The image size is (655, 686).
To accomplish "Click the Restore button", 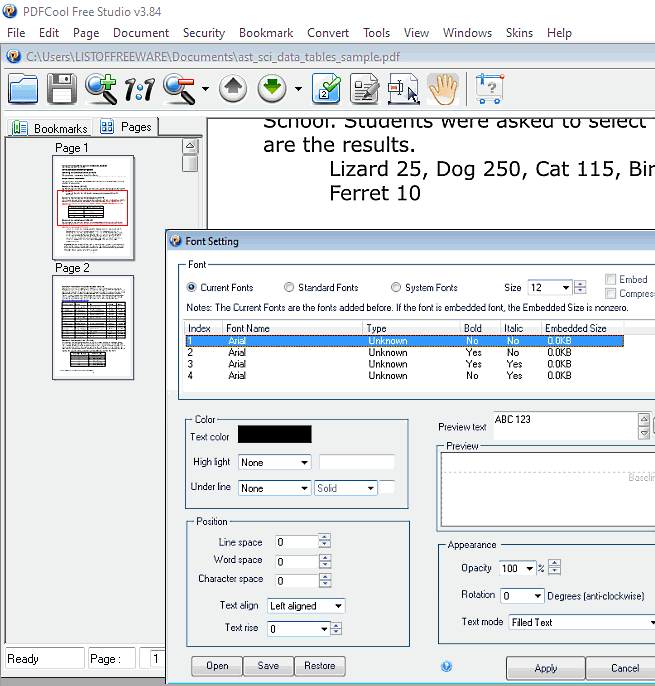I will [320, 666].
